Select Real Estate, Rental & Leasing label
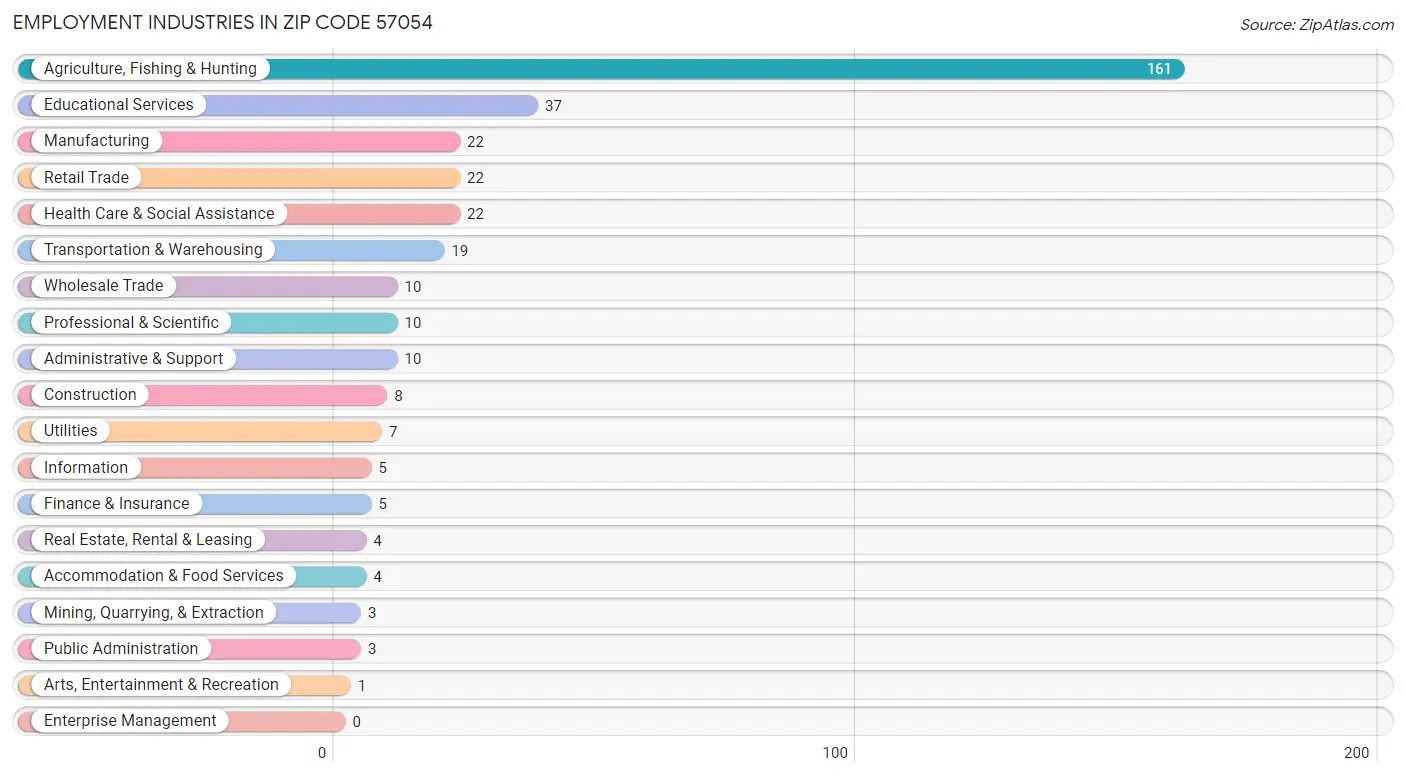This screenshot has width=1406, height=776. 148,540
